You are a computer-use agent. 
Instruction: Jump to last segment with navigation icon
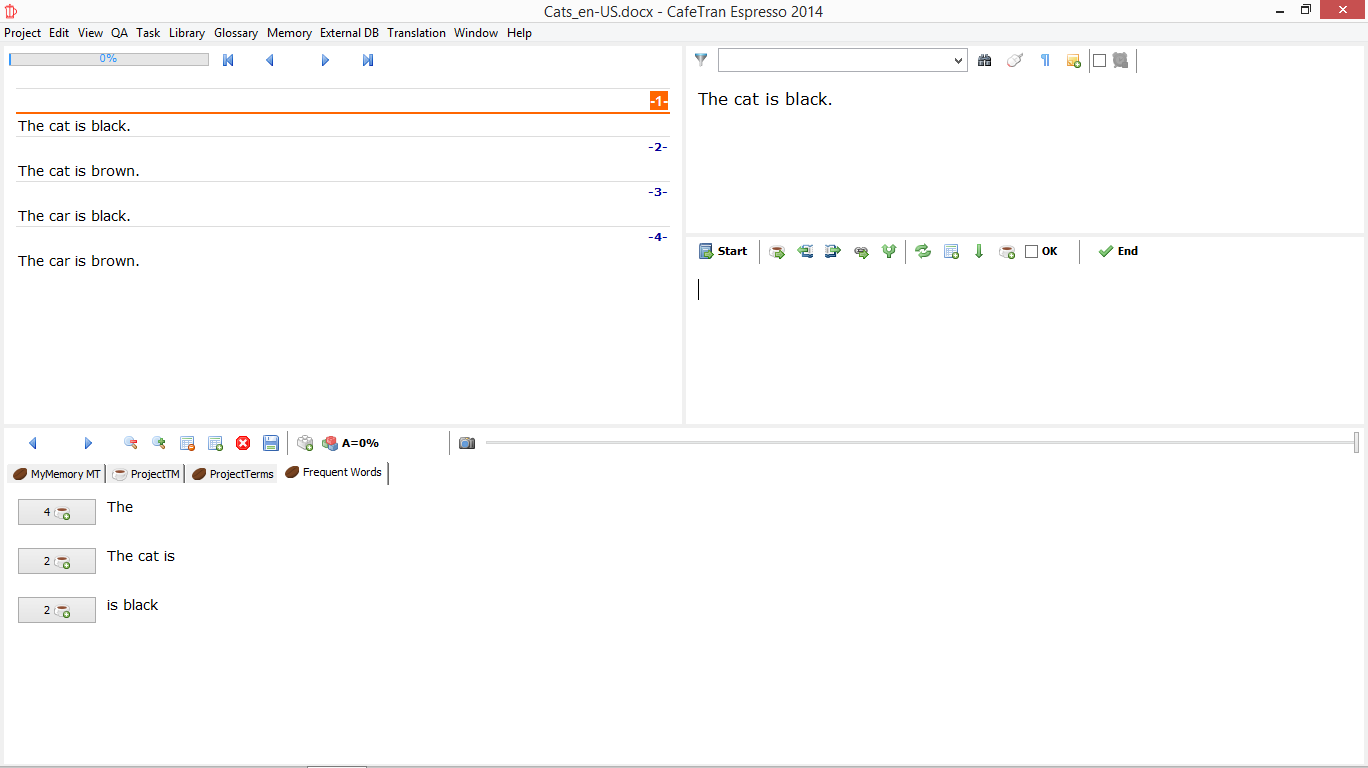(368, 61)
